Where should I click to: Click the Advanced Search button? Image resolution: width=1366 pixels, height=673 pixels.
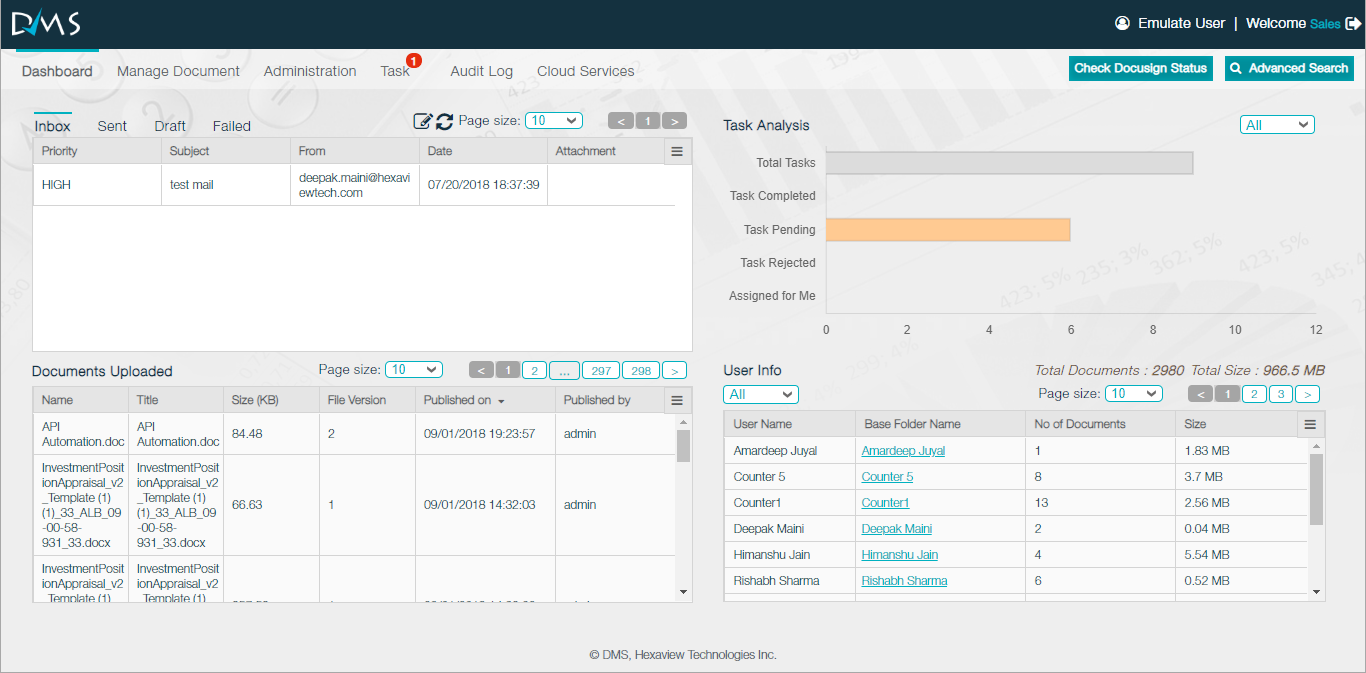point(1289,68)
